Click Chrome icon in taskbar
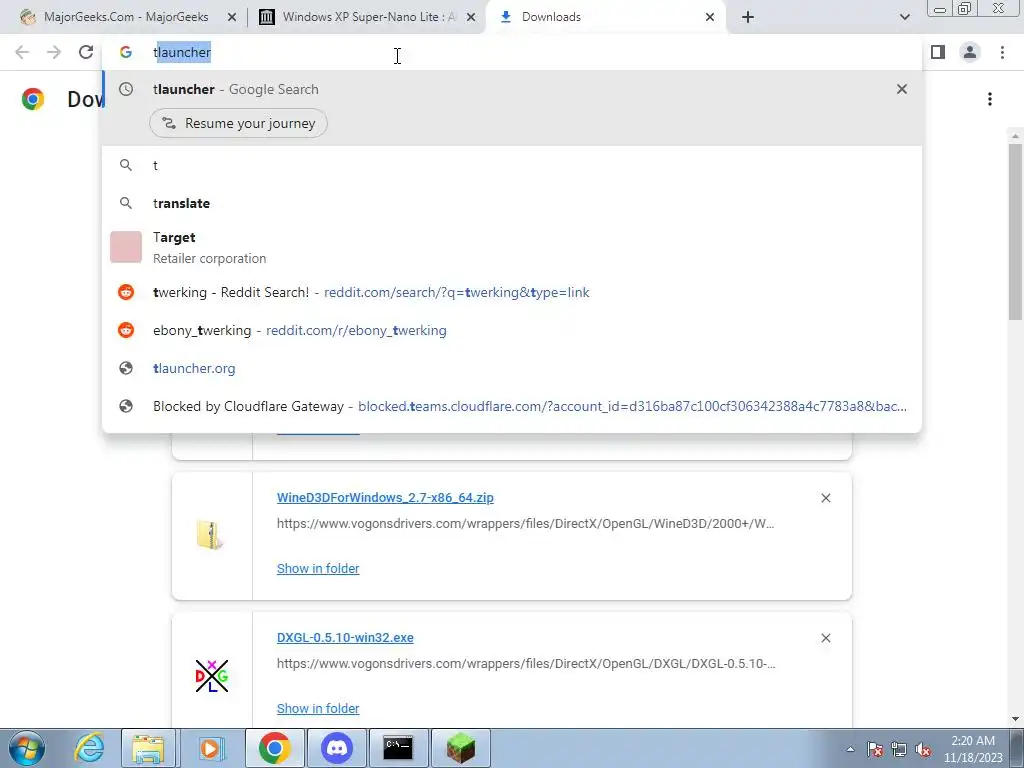 (x=274, y=748)
